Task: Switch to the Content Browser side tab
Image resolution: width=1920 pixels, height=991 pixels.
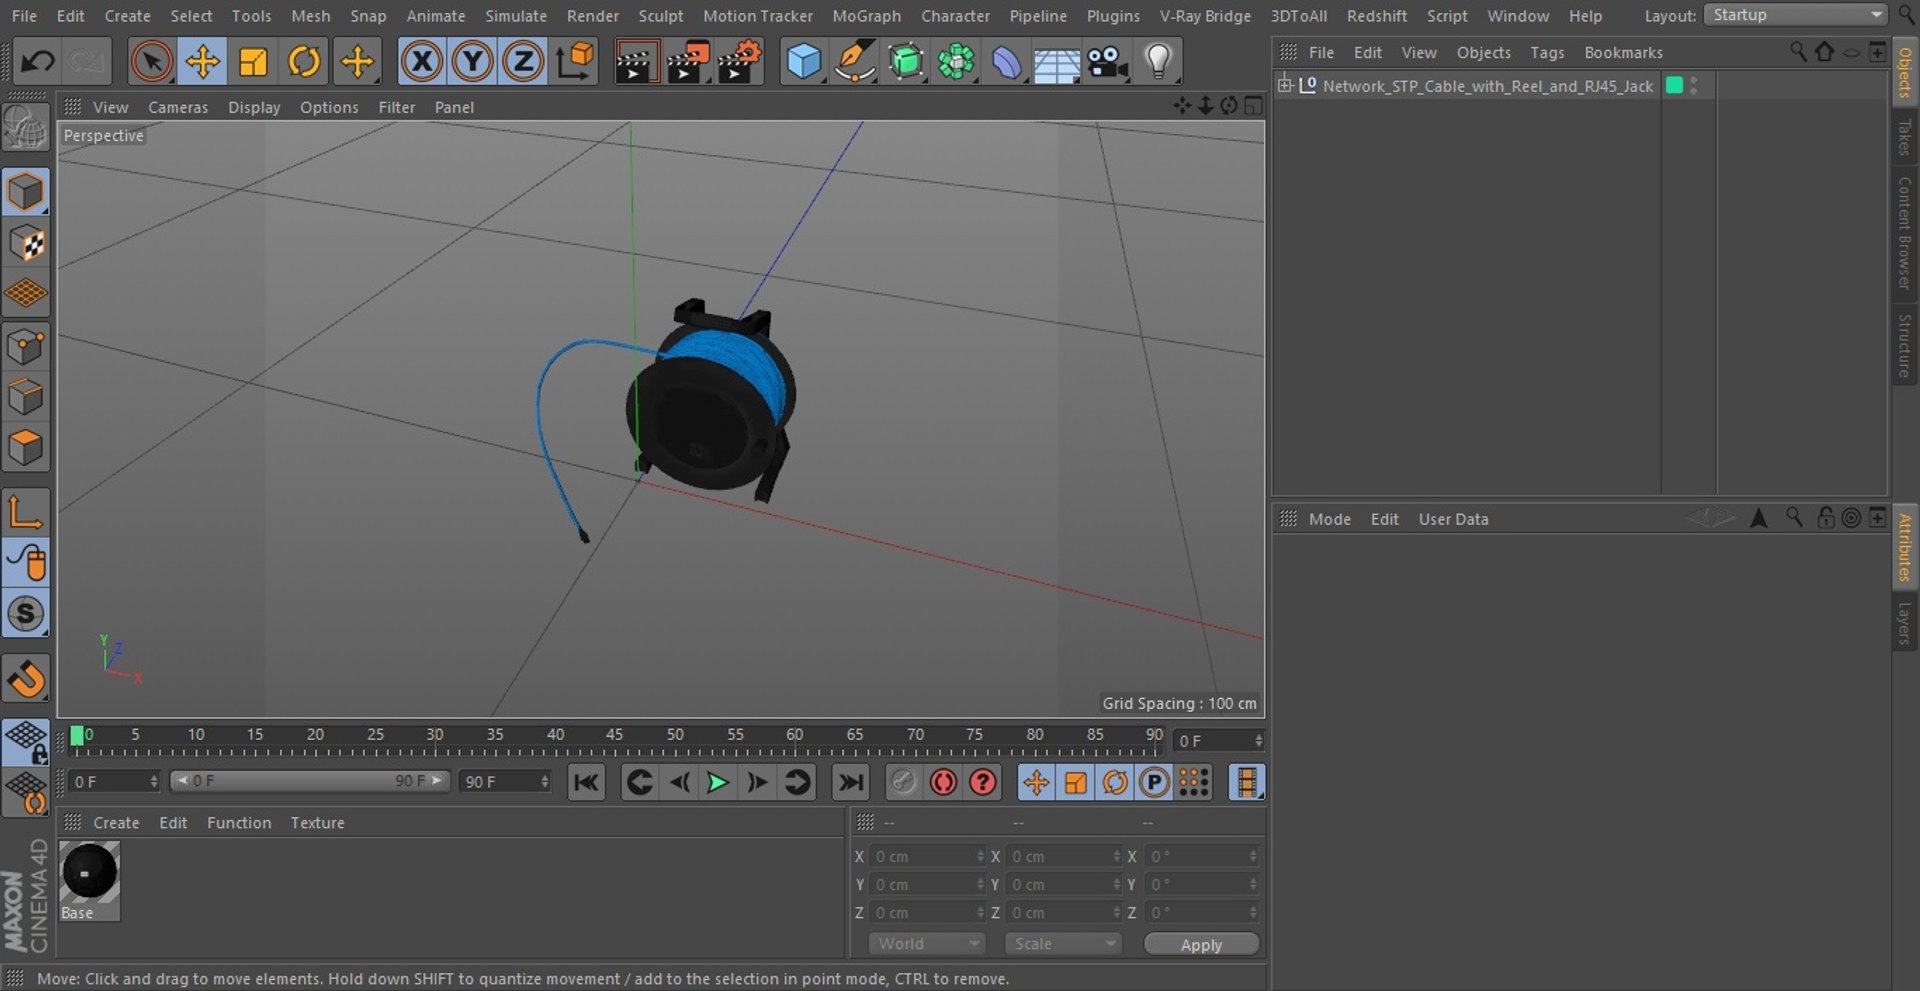Action: pos(1904,232)
